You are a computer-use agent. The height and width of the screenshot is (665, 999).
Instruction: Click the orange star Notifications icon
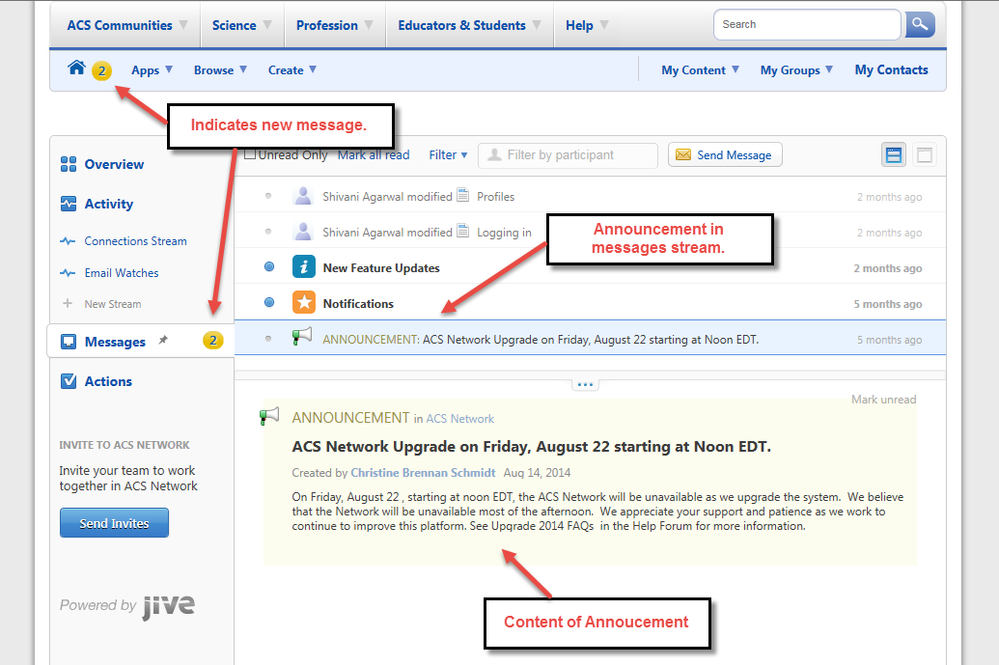(x=304, y=303)
